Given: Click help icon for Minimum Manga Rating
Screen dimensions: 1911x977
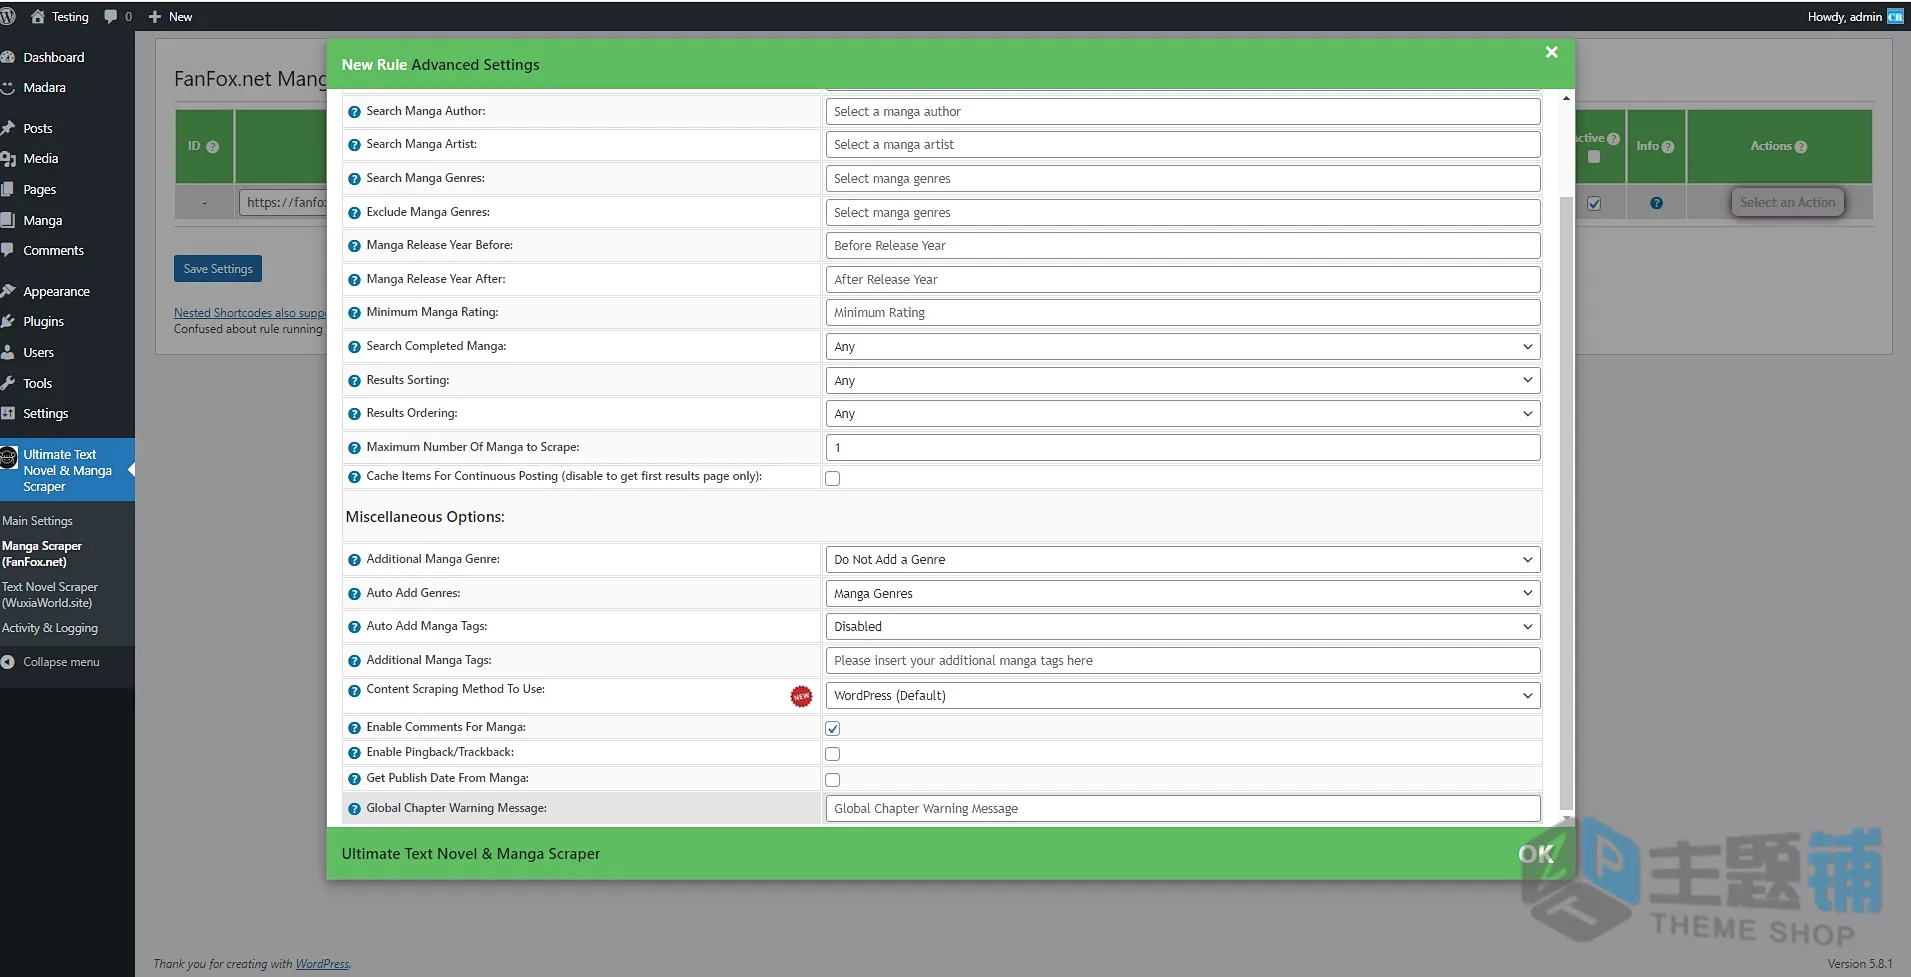Looking at the screenshot, I should (x=354, y=313).
